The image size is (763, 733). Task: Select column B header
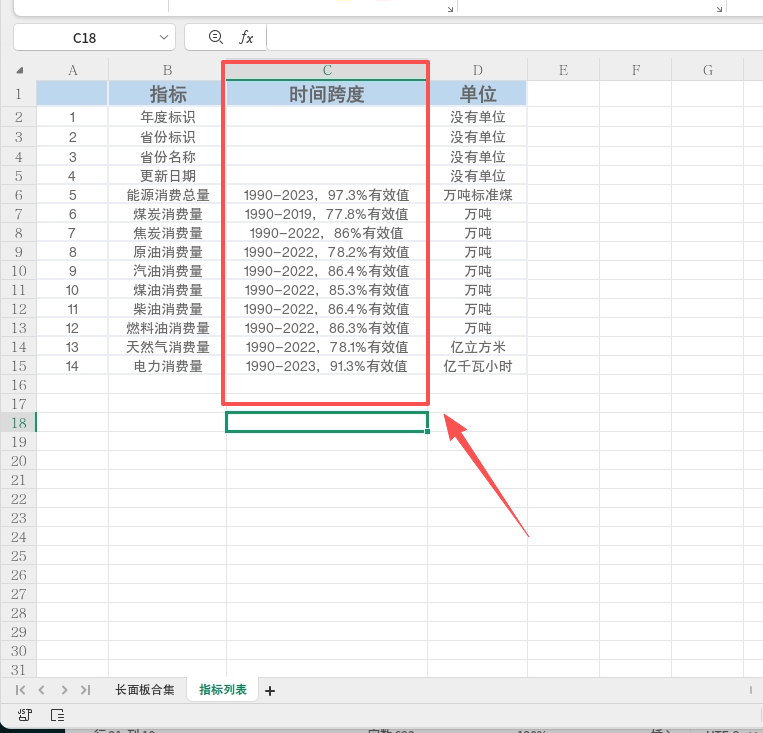point(167,71)
